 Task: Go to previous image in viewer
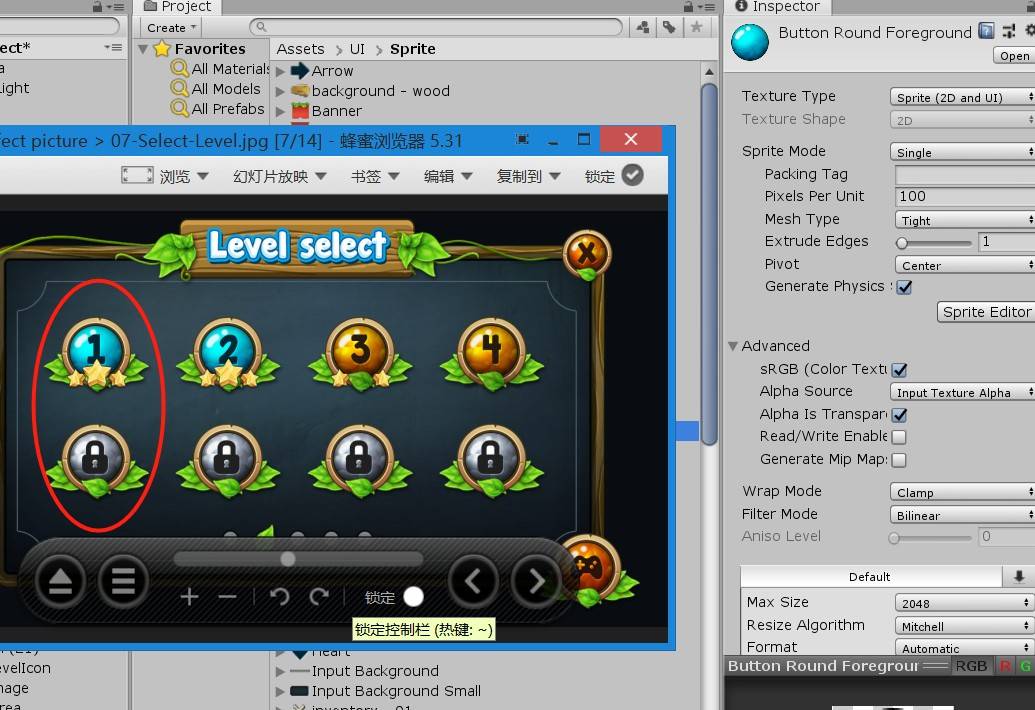coord(473,582)
